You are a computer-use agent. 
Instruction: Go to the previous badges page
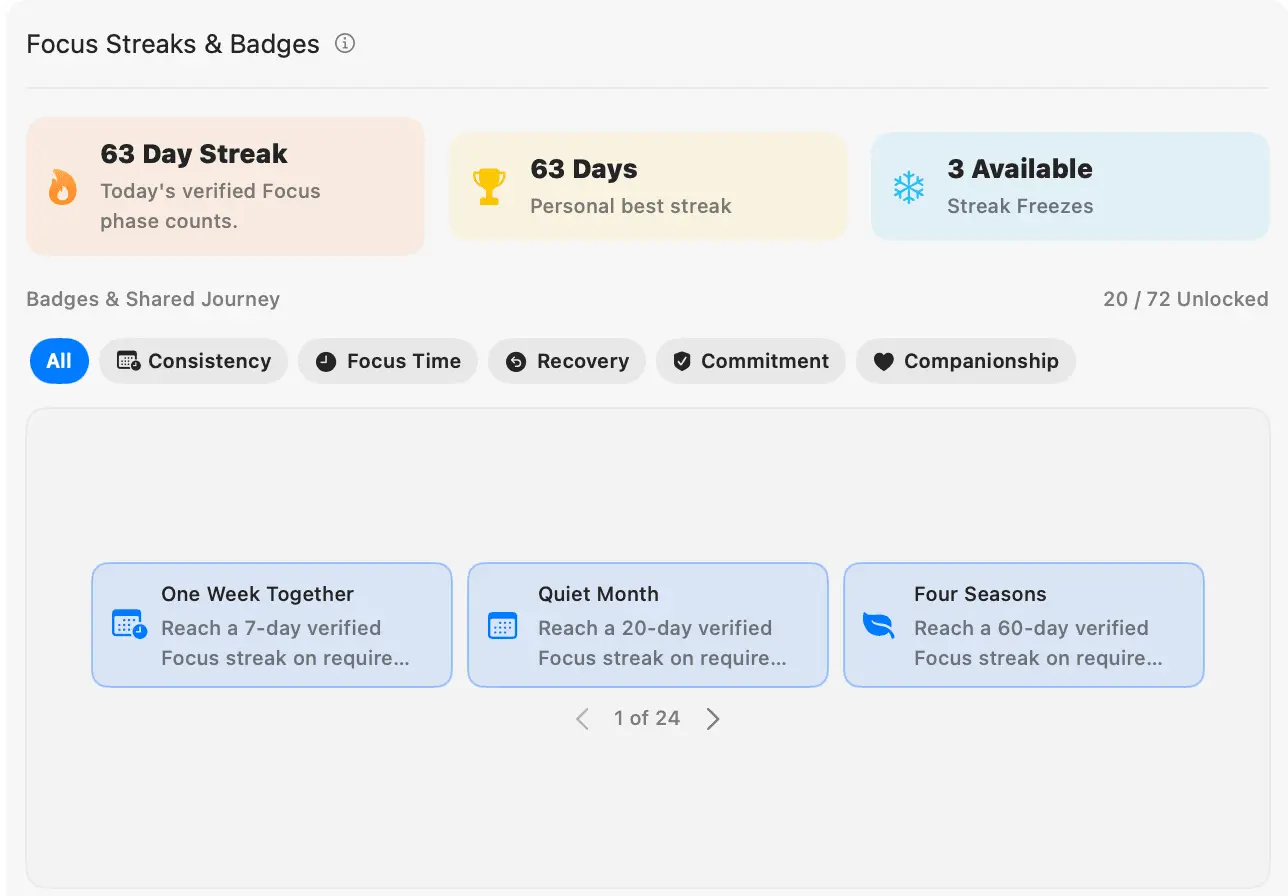(582, 719)
